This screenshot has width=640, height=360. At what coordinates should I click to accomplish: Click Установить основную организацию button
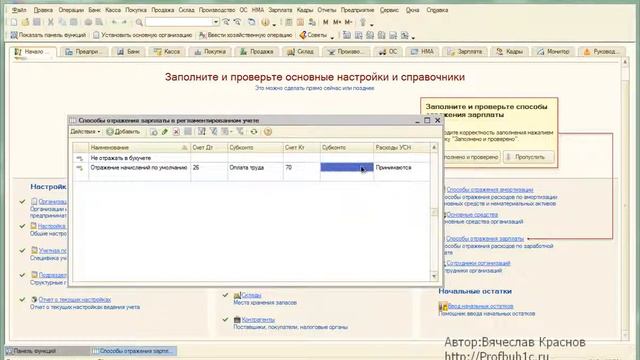(142, 35)
